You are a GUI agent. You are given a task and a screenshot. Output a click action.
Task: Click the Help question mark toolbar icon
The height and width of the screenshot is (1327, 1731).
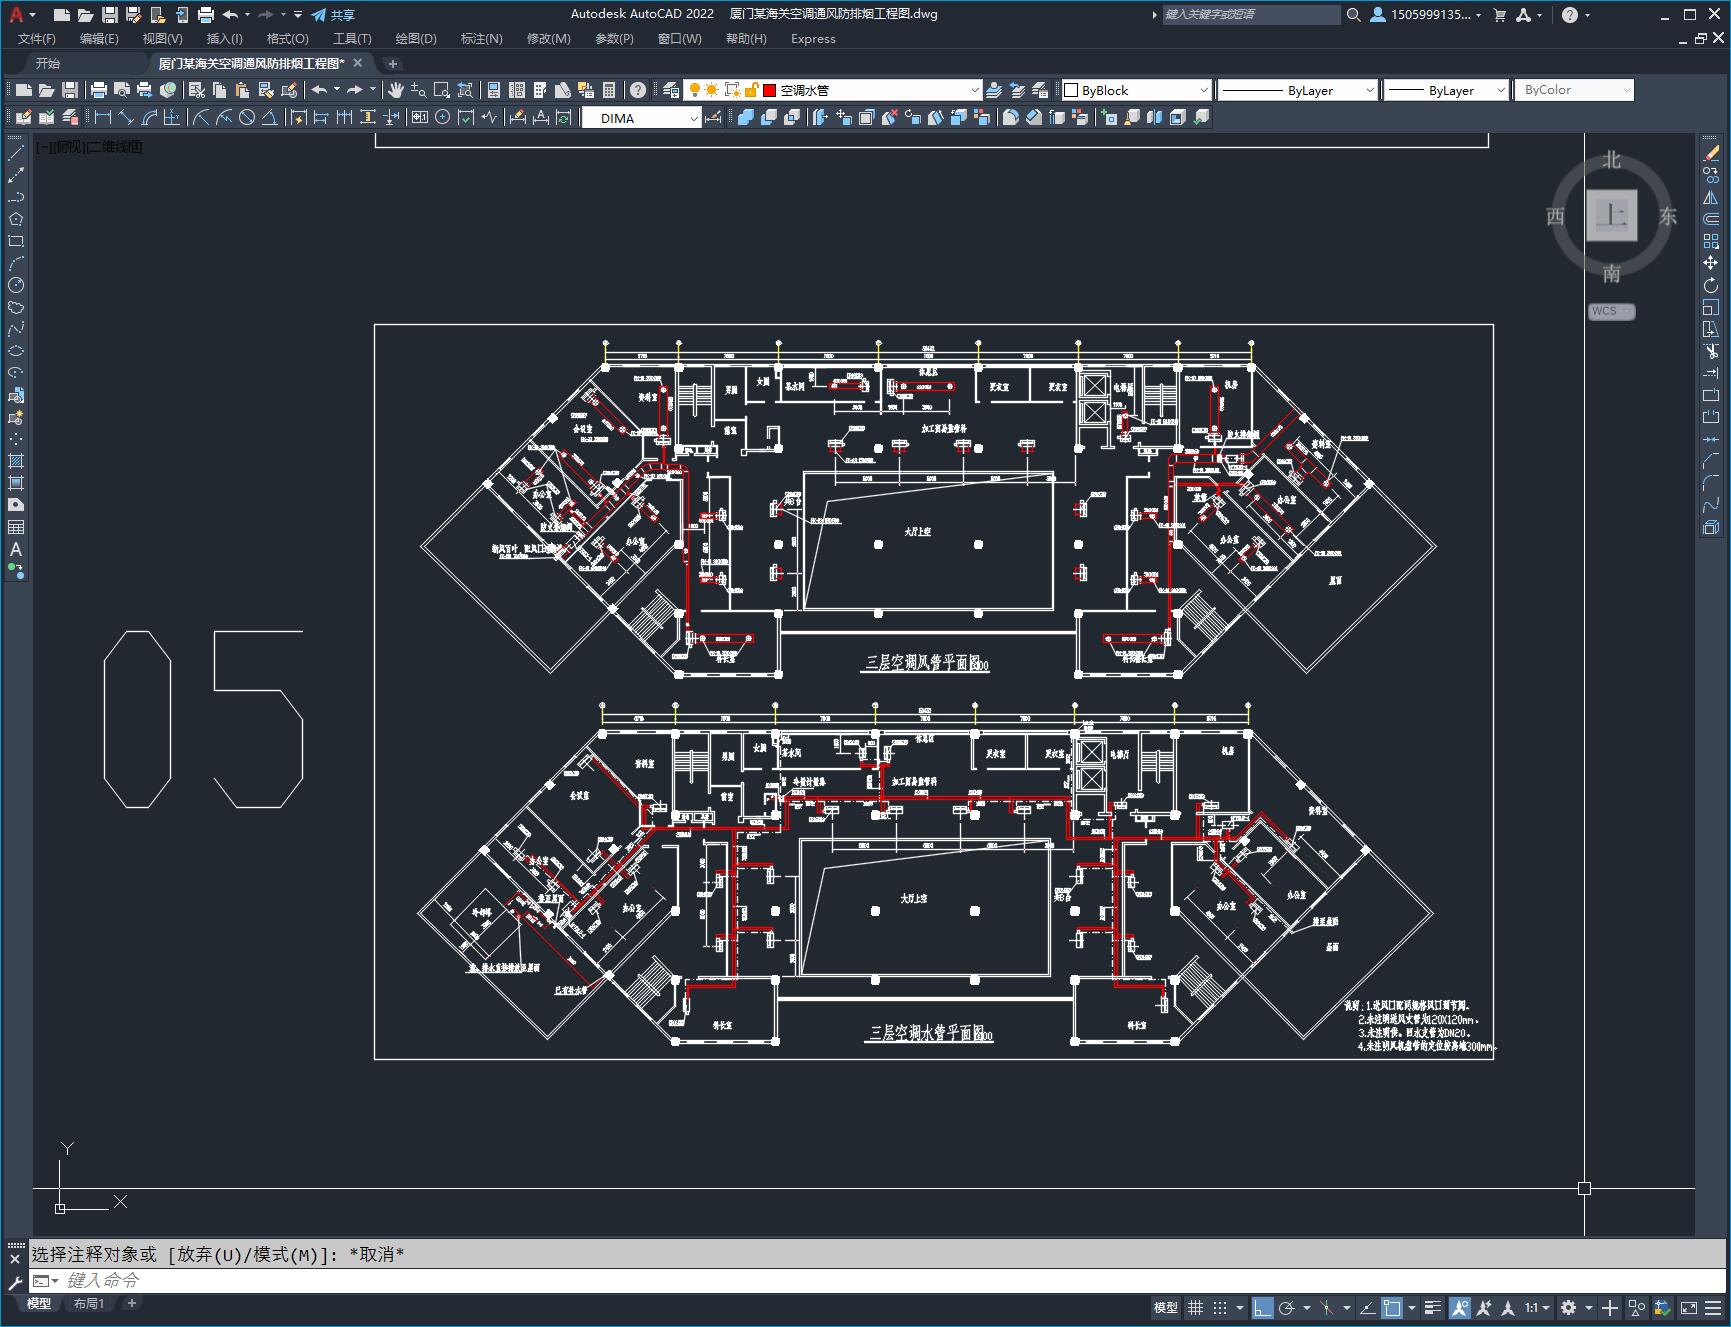coord(638,90)
